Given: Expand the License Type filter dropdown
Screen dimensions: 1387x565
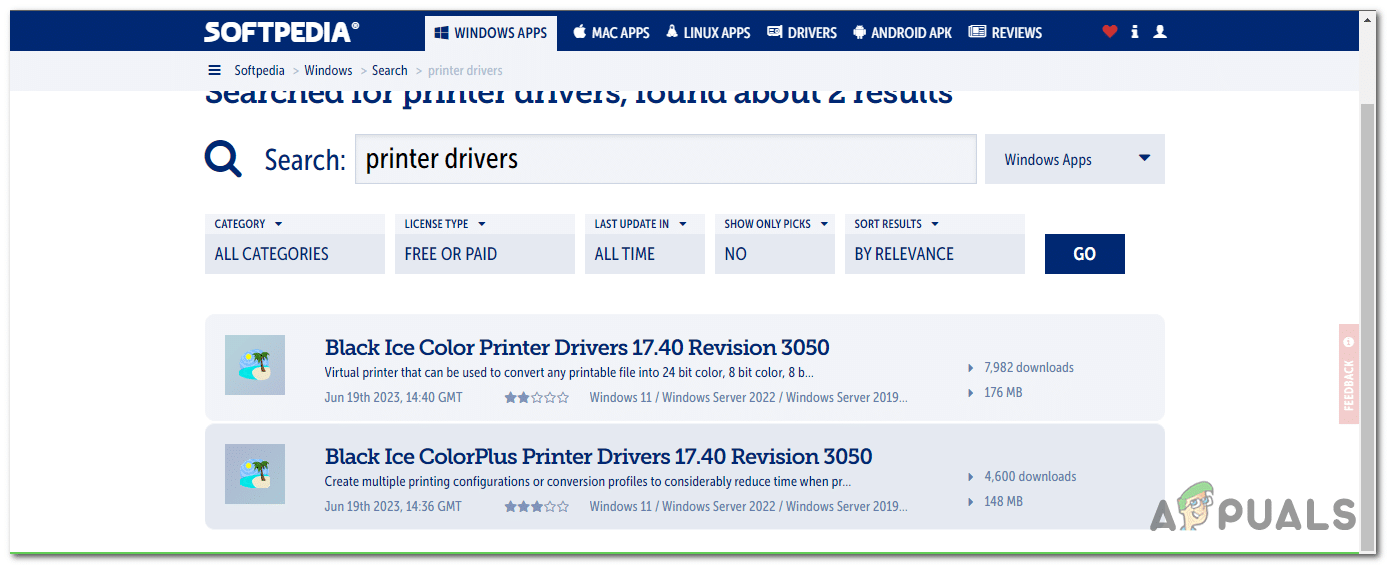Looking at the screenshot, I should pyautogui.click(x=484, y=243).
